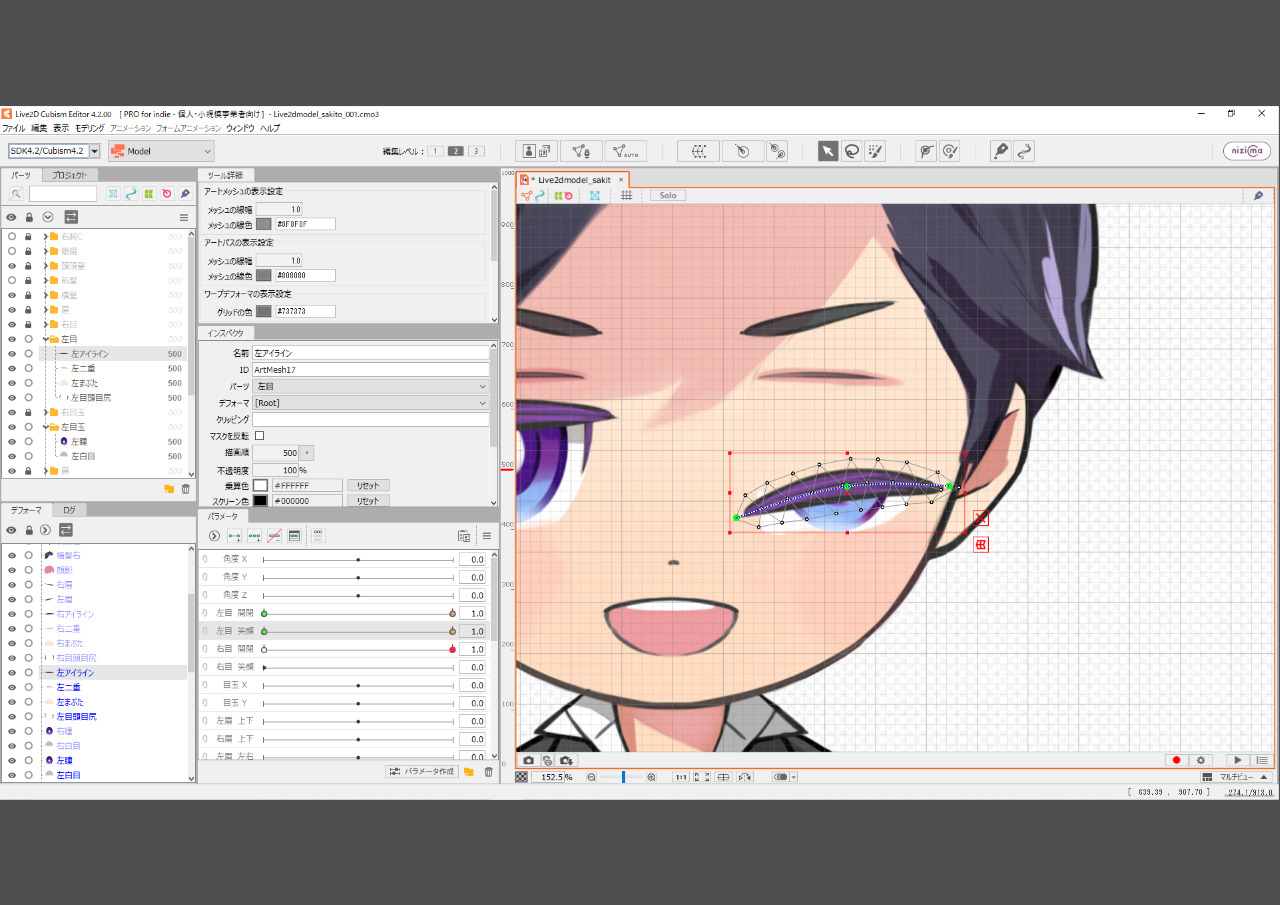The image size is (1280, 905).
Task: Click the pin icon at canvas toolbar right
Action: click(1258, 195)
